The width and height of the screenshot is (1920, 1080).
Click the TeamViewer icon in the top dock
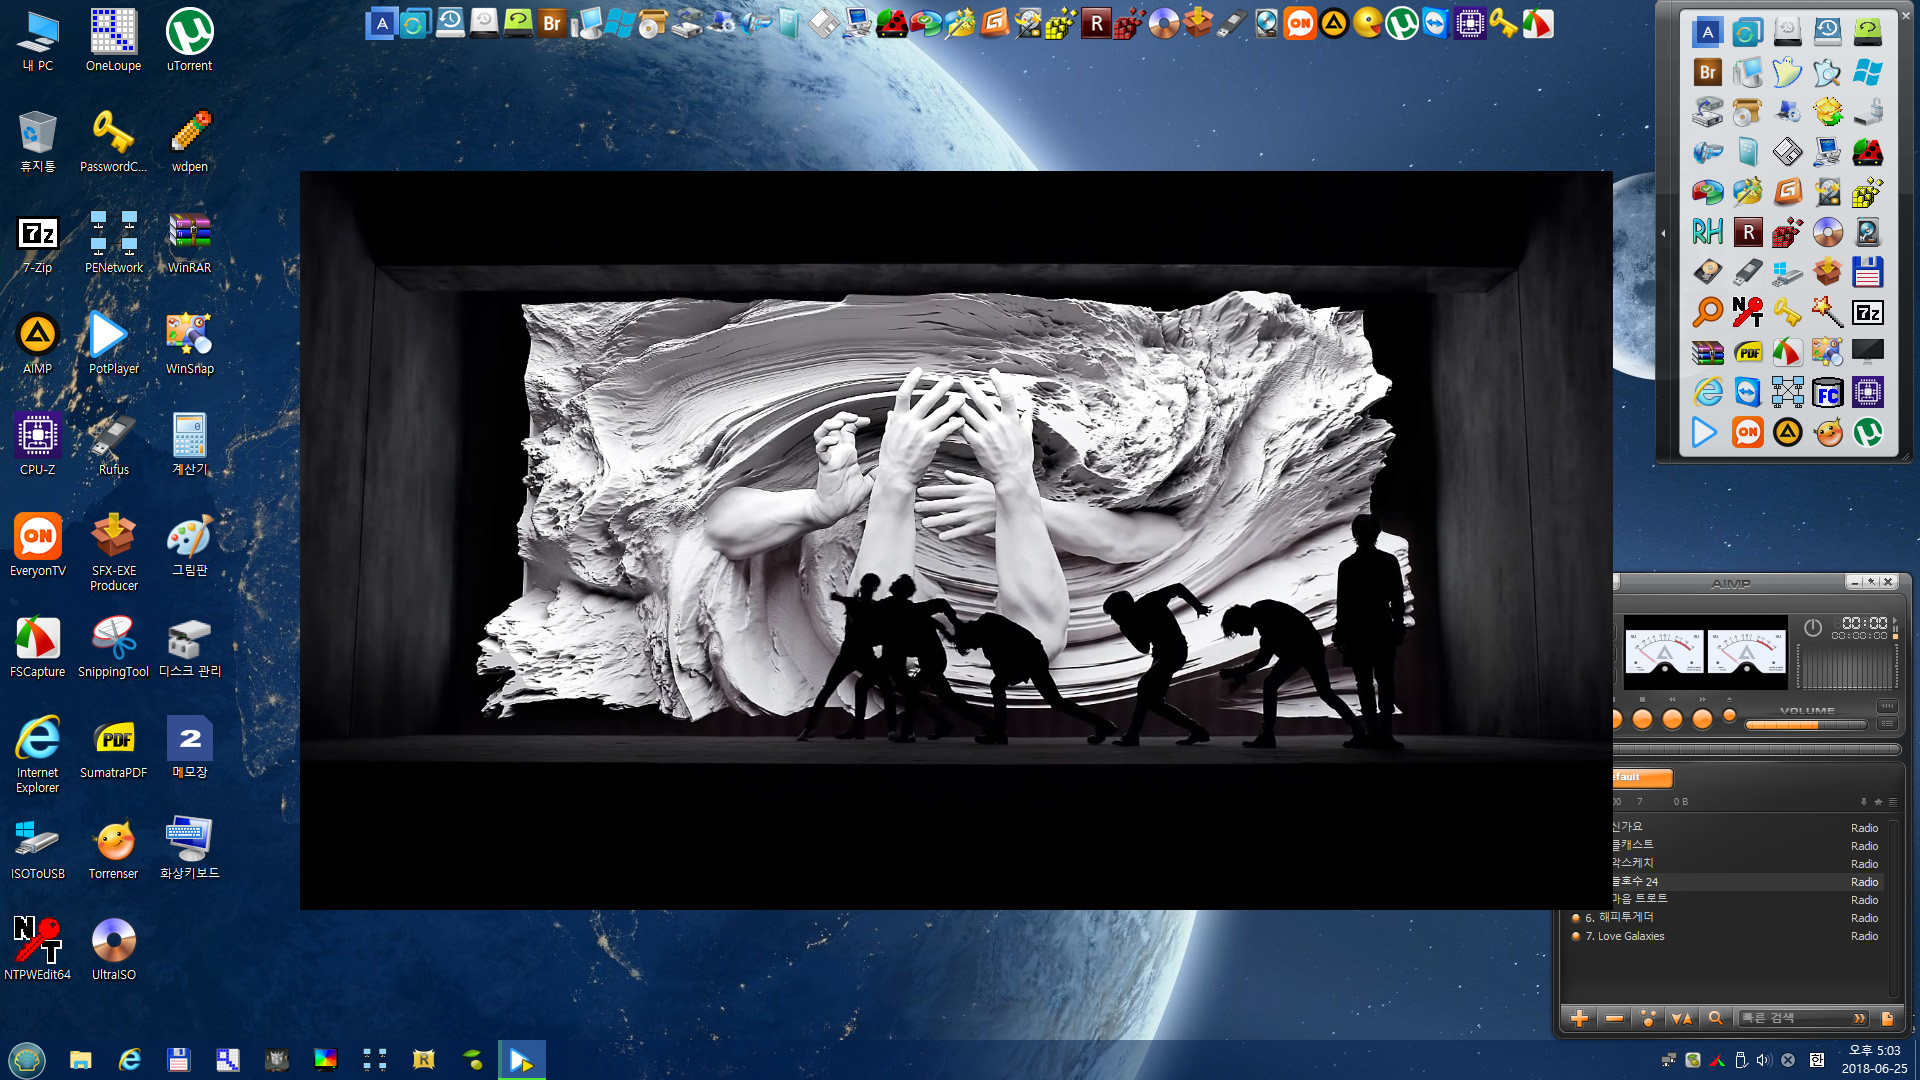coord(1436,23)
